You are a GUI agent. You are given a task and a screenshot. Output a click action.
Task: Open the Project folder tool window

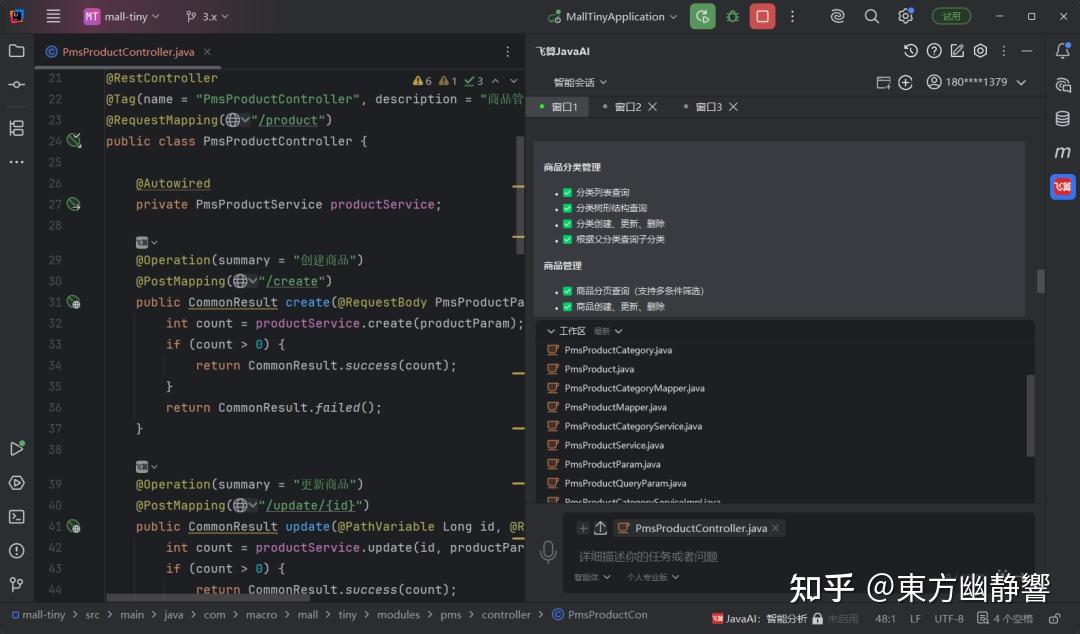point(17,50)
